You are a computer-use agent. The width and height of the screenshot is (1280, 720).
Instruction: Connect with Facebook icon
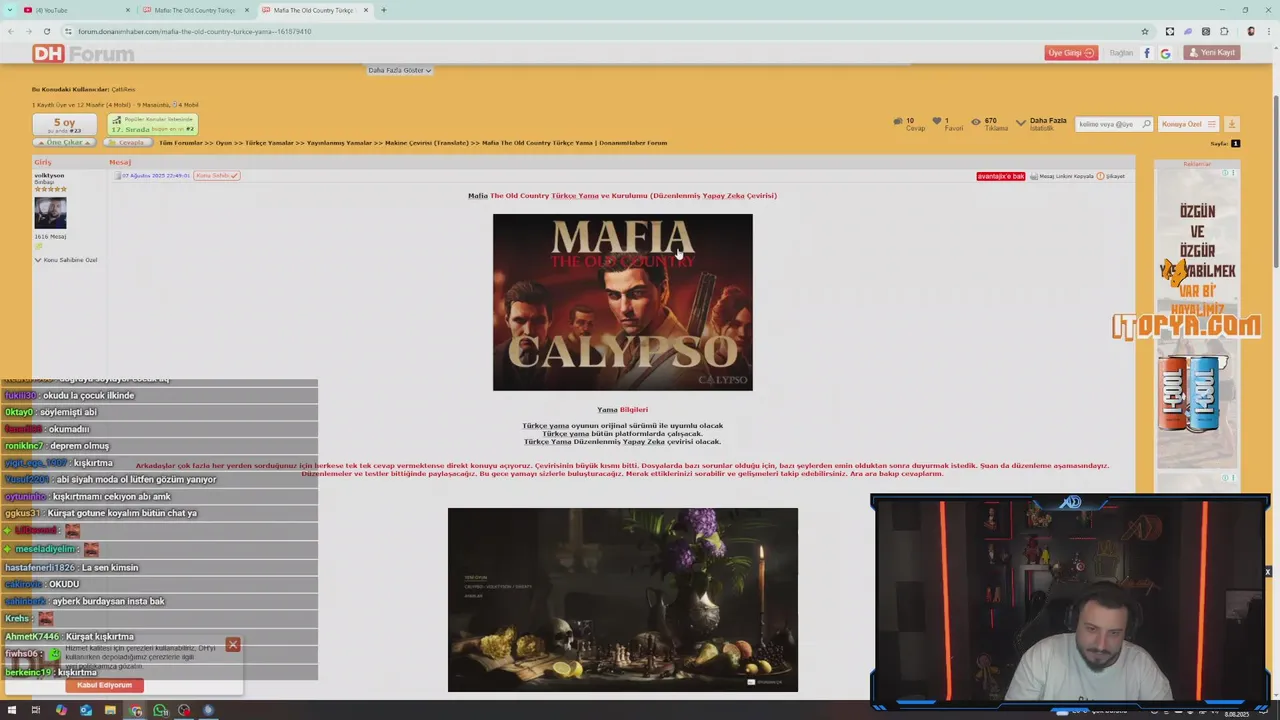pos(1147,53)
